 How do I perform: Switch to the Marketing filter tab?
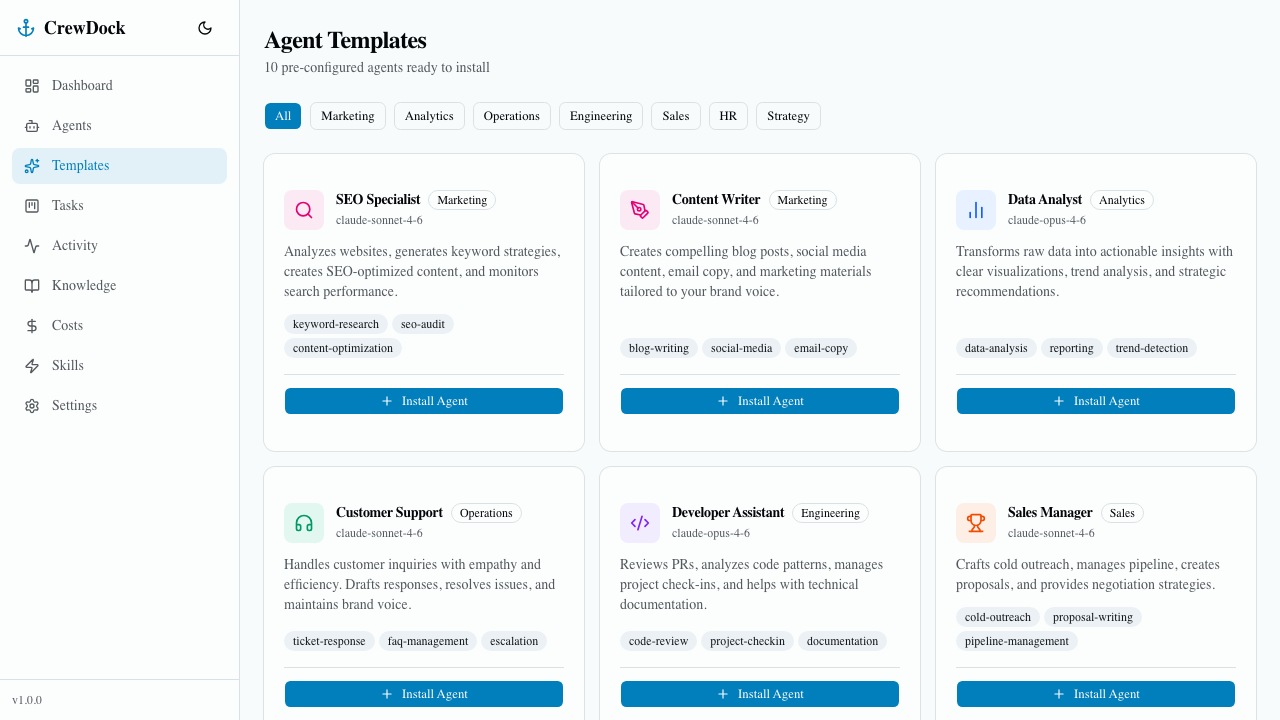point(347,116)
